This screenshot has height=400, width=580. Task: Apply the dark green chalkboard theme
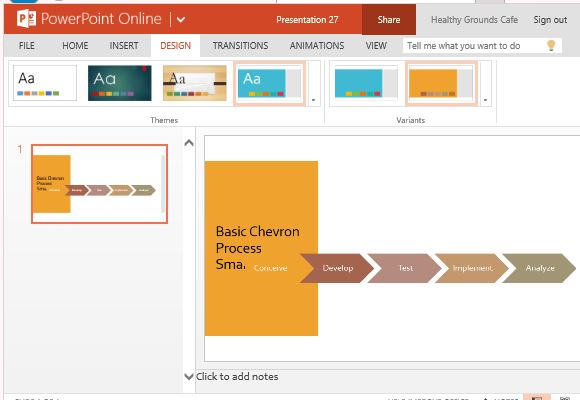[x=119, y=83]
